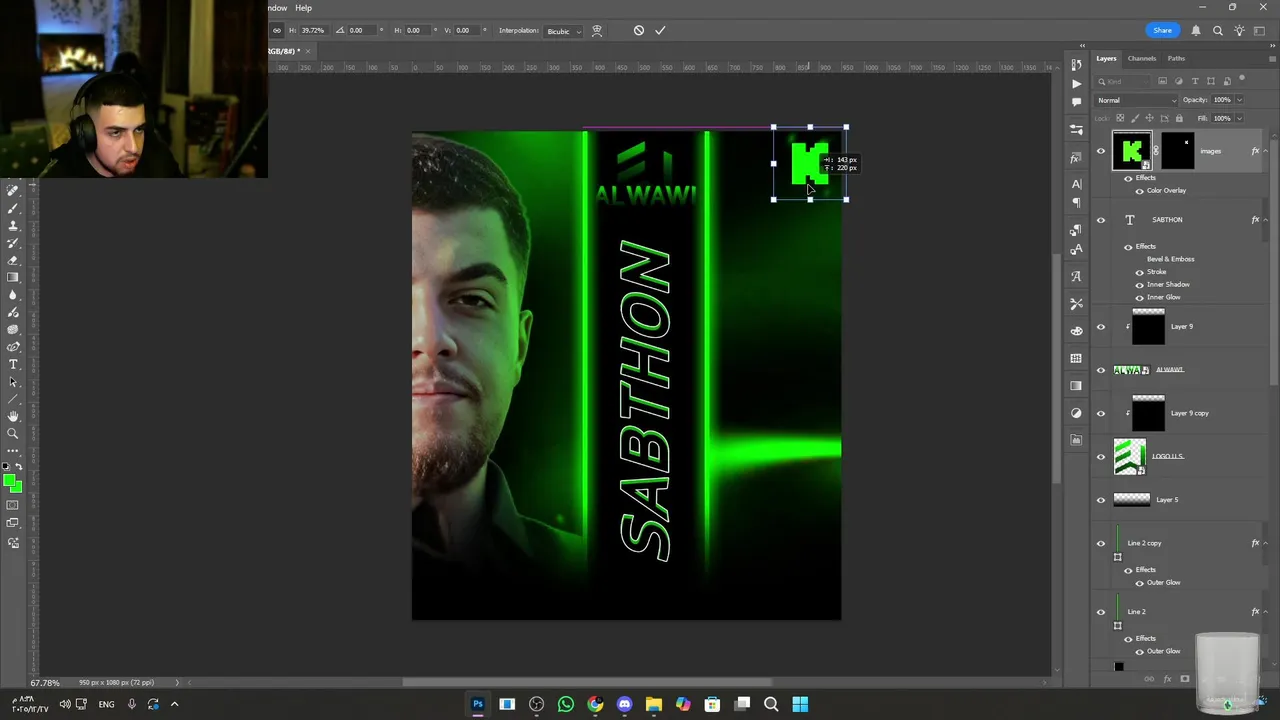Click the images layer thumbnail

click(1132, 151)
